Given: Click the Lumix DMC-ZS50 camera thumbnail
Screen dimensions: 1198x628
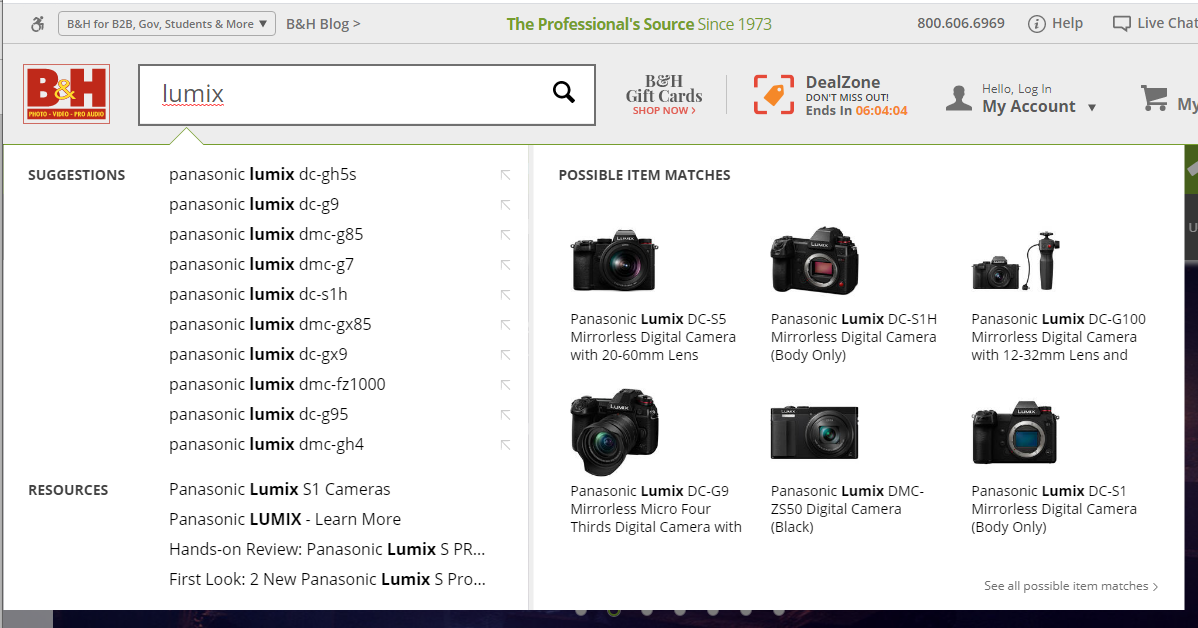Looking at the screenshot, I should [x=814, y=432].
